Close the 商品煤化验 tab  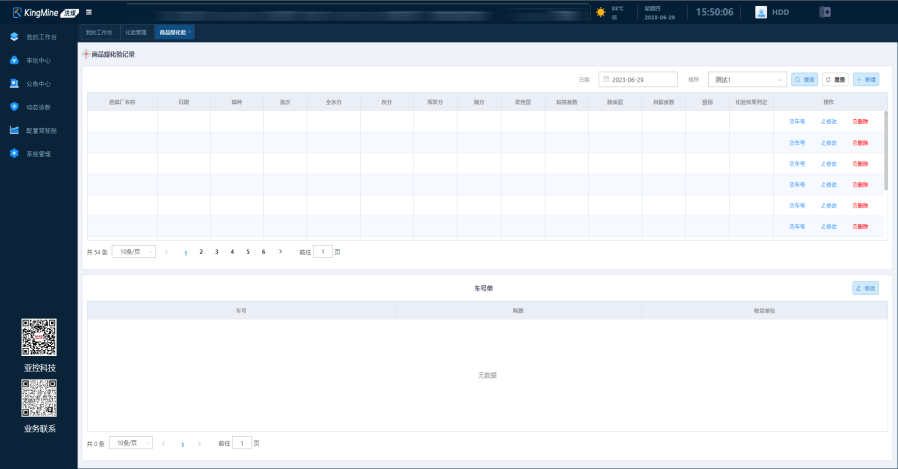[x=190, y=32]
